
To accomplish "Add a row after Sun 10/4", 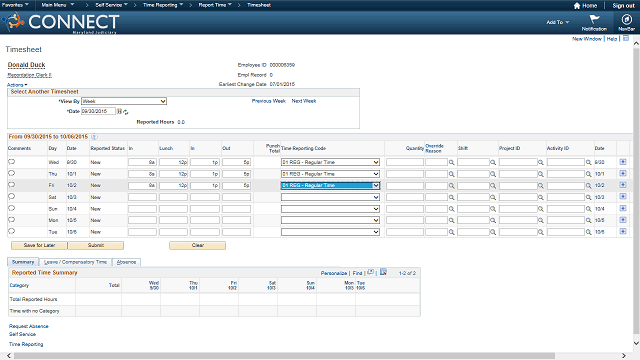I will point(623,208).
